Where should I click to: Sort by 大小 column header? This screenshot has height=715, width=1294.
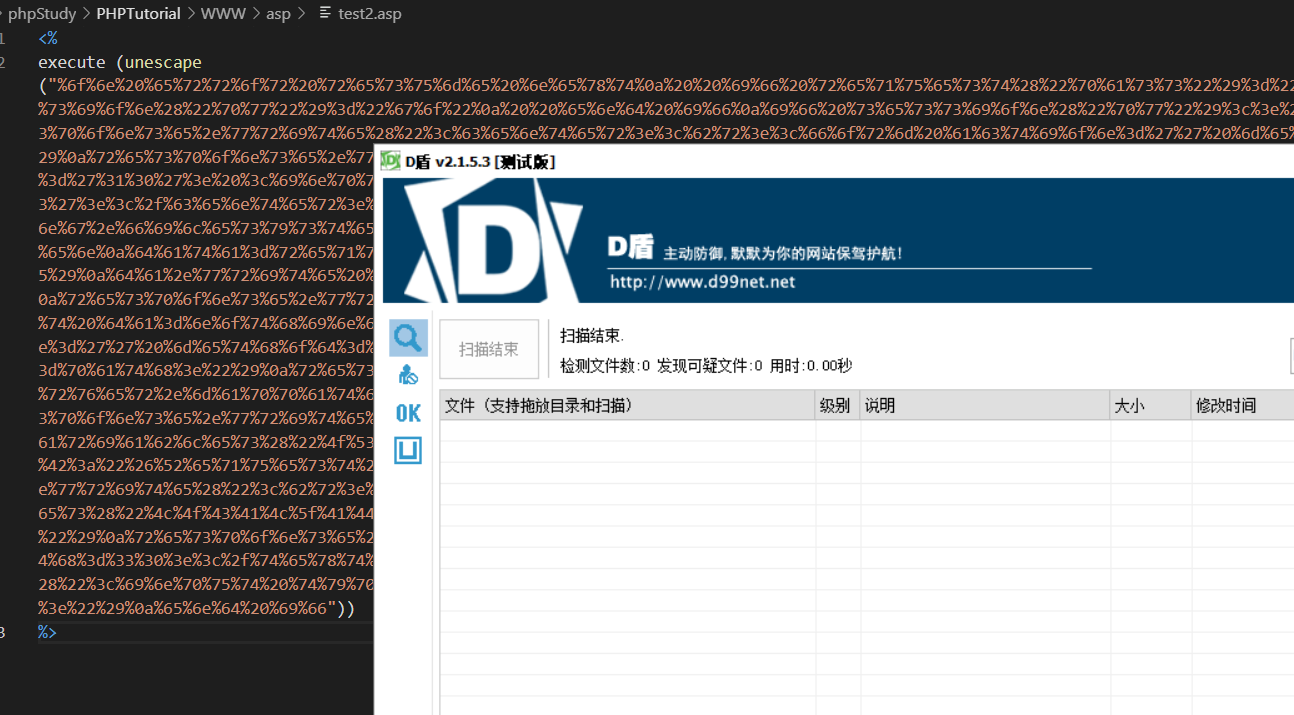coord(1151,405)
